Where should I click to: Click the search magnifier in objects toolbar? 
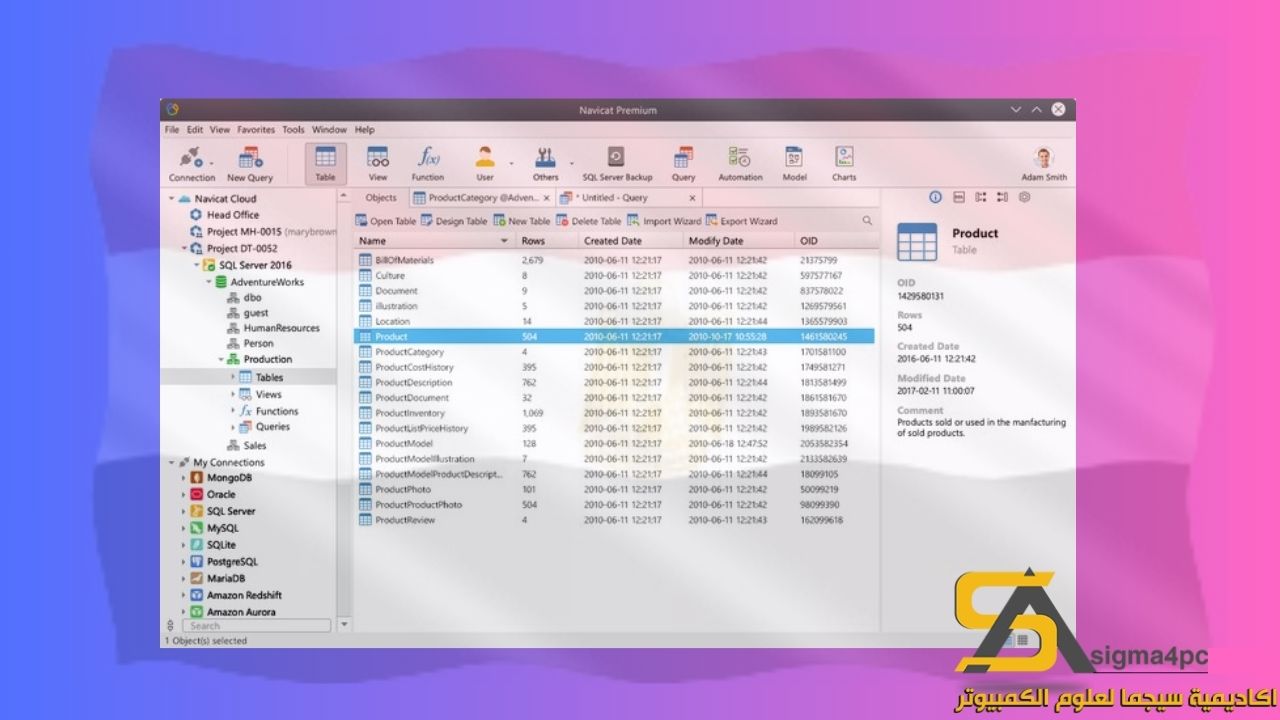(867, 221)
